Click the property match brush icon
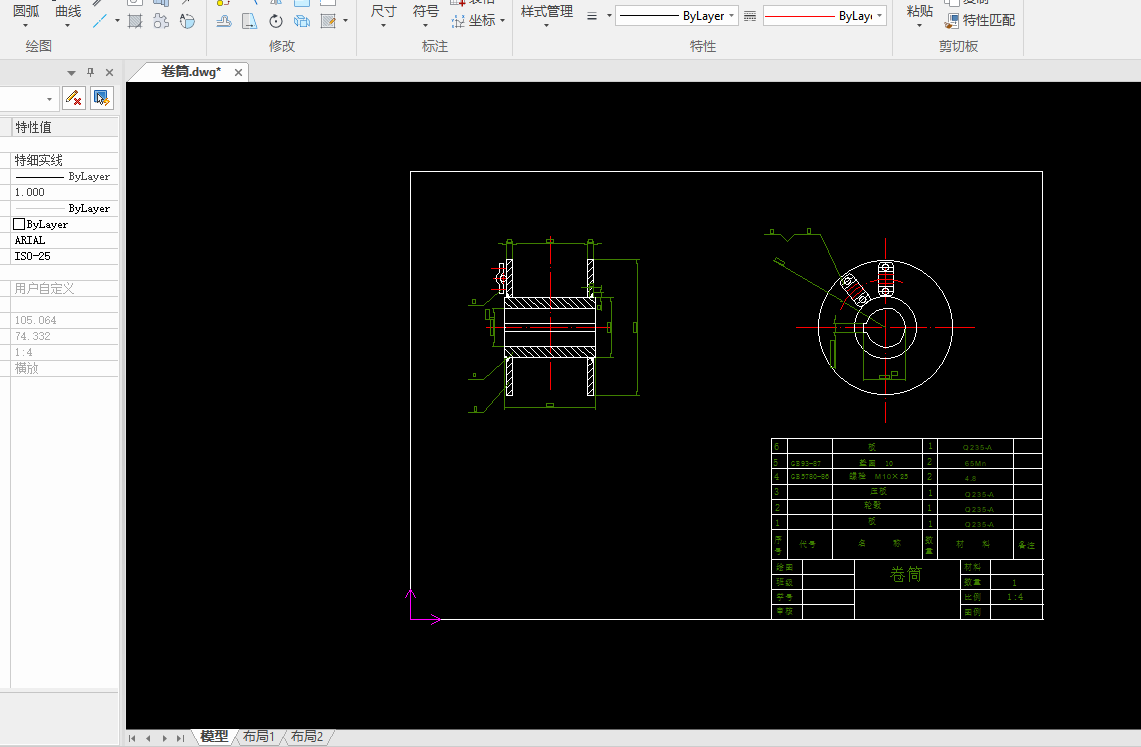The width and height of the screenshot is (1141, 747). tap(952, 21)
